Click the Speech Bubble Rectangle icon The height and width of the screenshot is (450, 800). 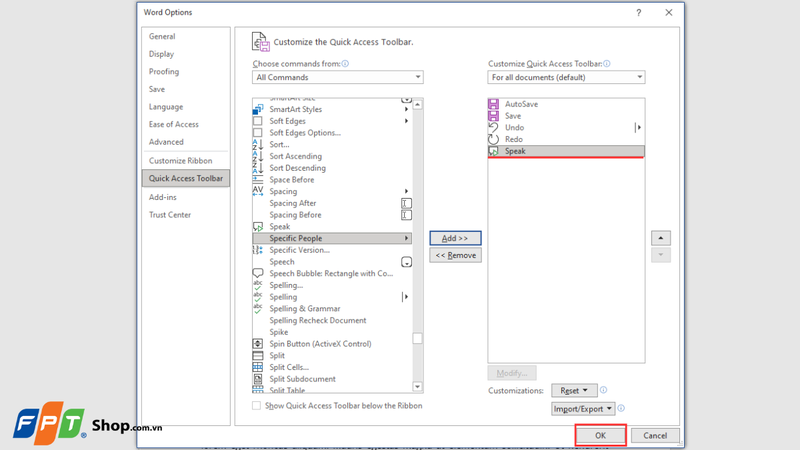click(x=258, y=273)
